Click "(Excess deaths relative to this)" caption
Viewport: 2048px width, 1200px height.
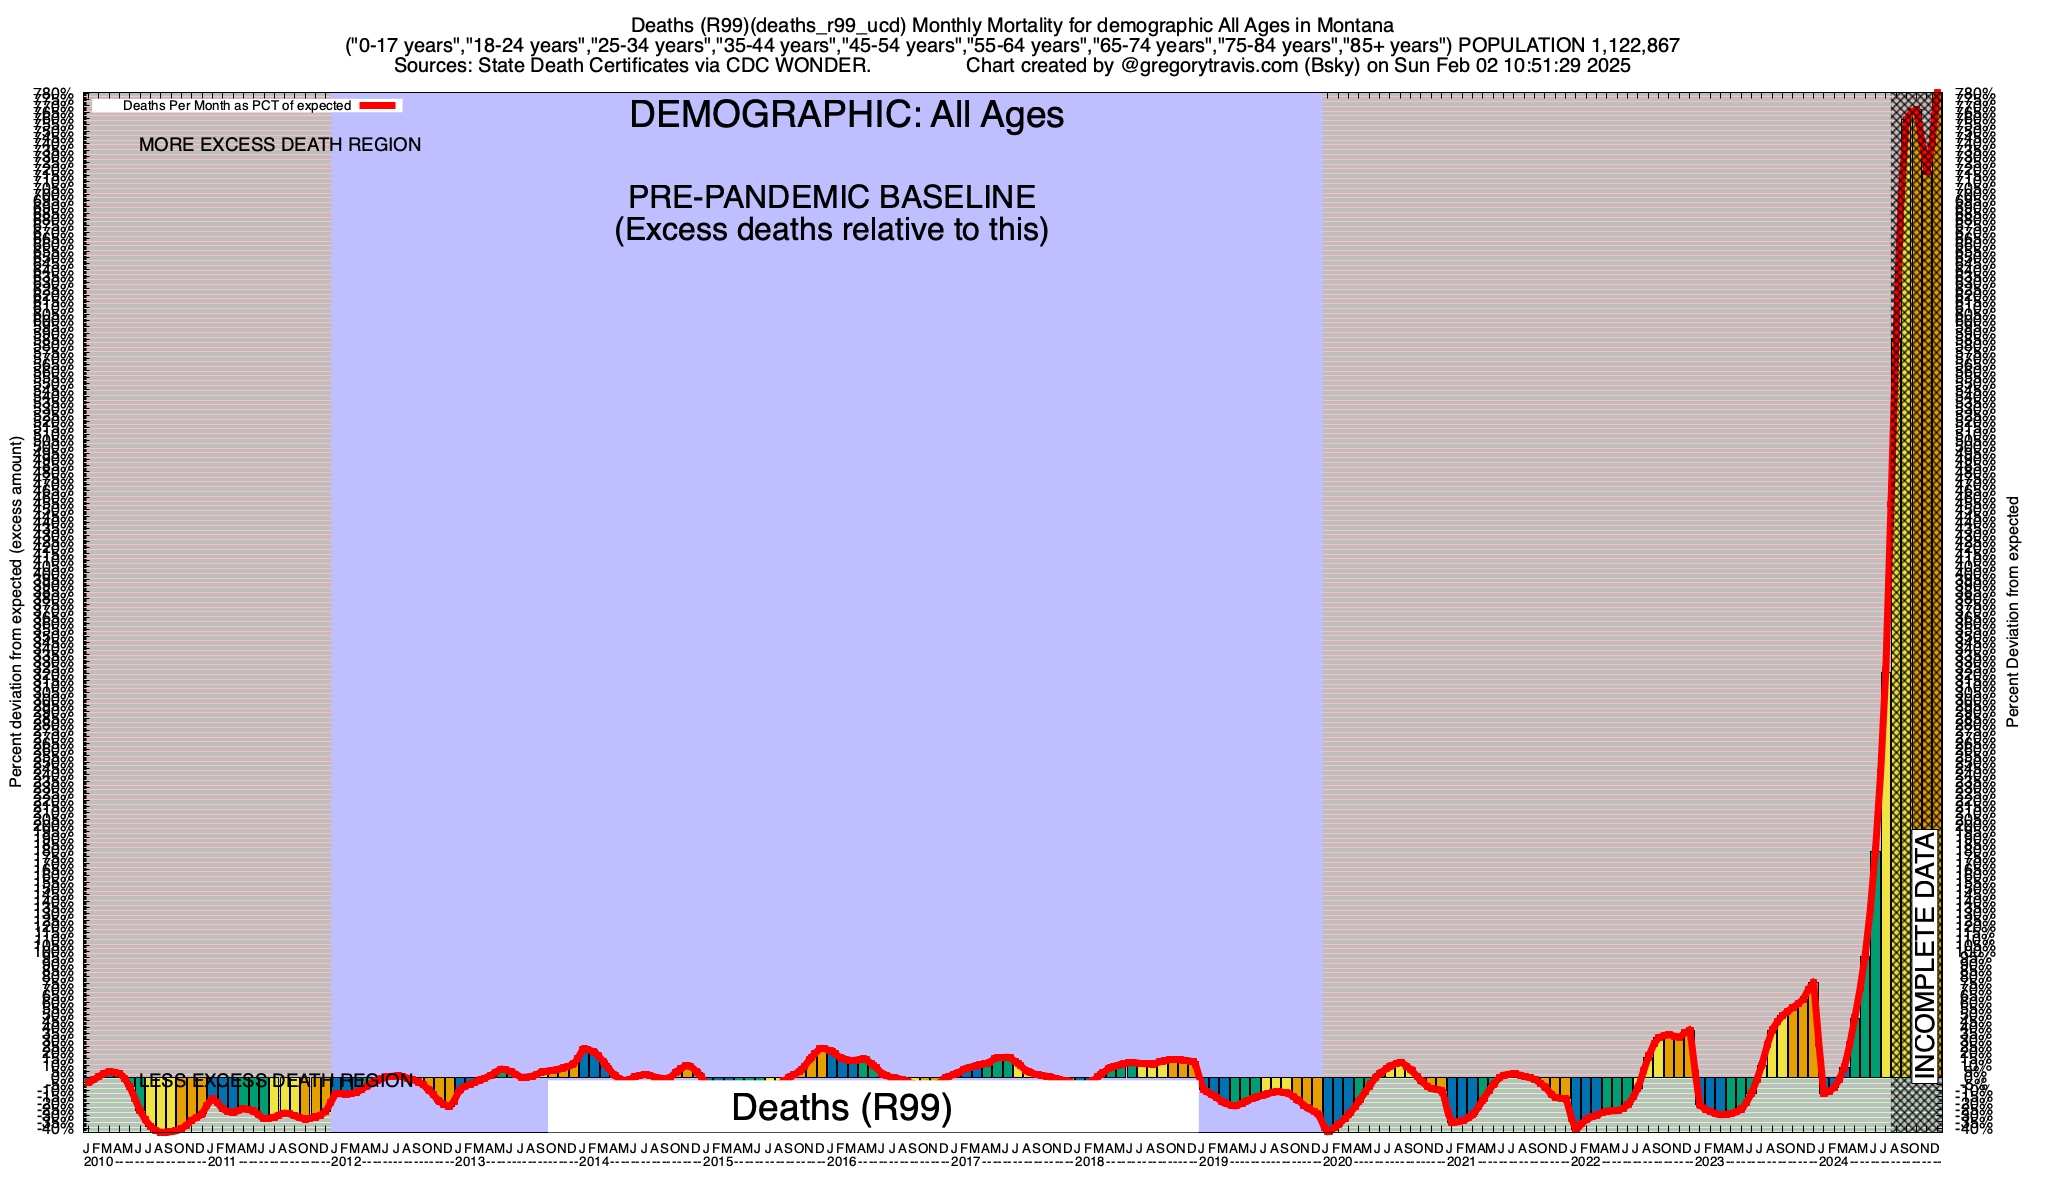click(831, 230)
